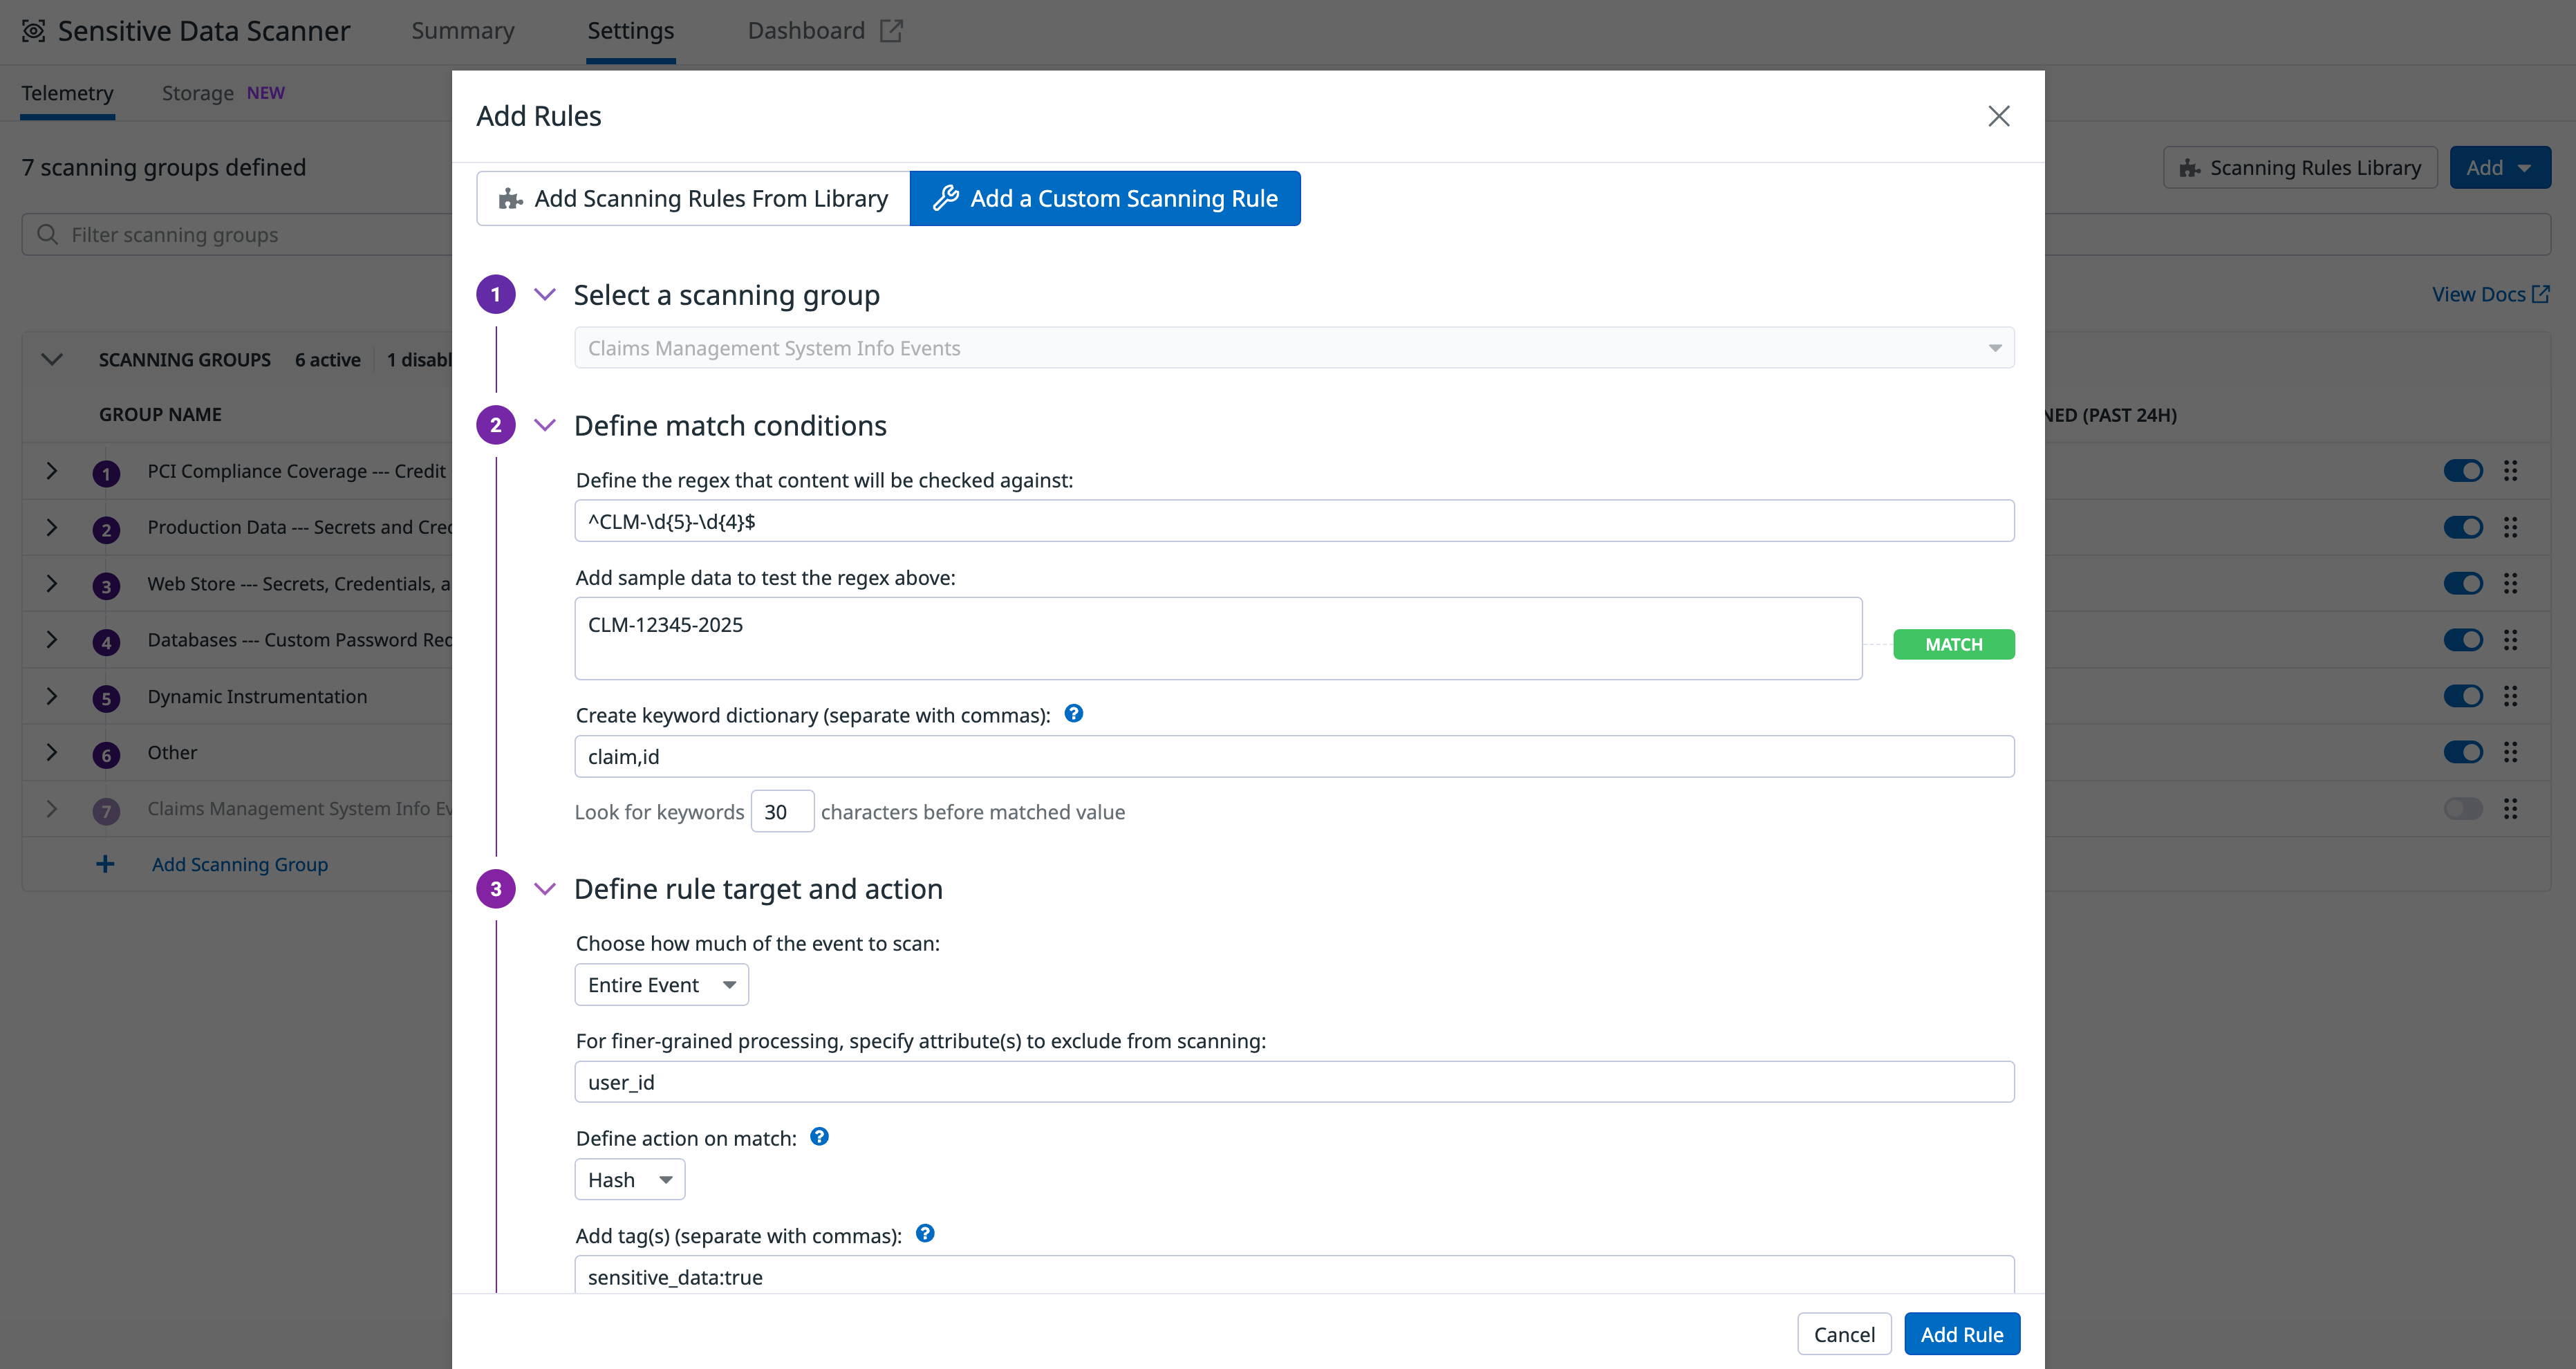Toggle the Web Store scanning group switch

point(2464,583)
